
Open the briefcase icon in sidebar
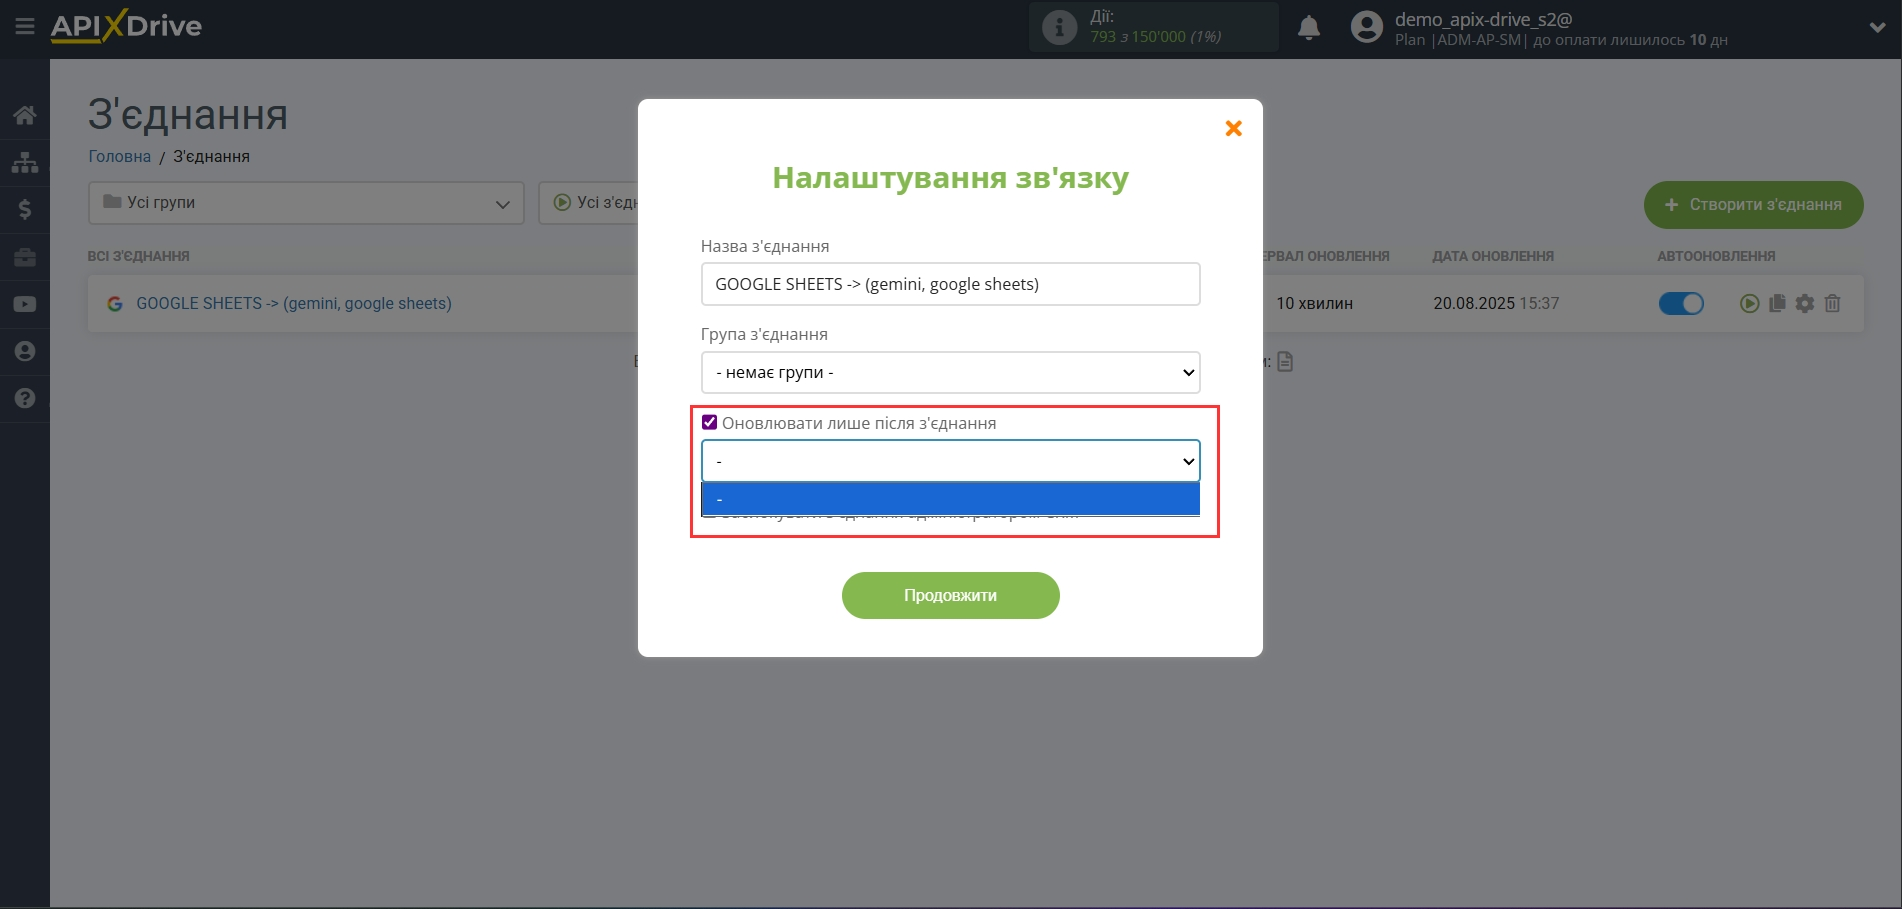[25, 257]
